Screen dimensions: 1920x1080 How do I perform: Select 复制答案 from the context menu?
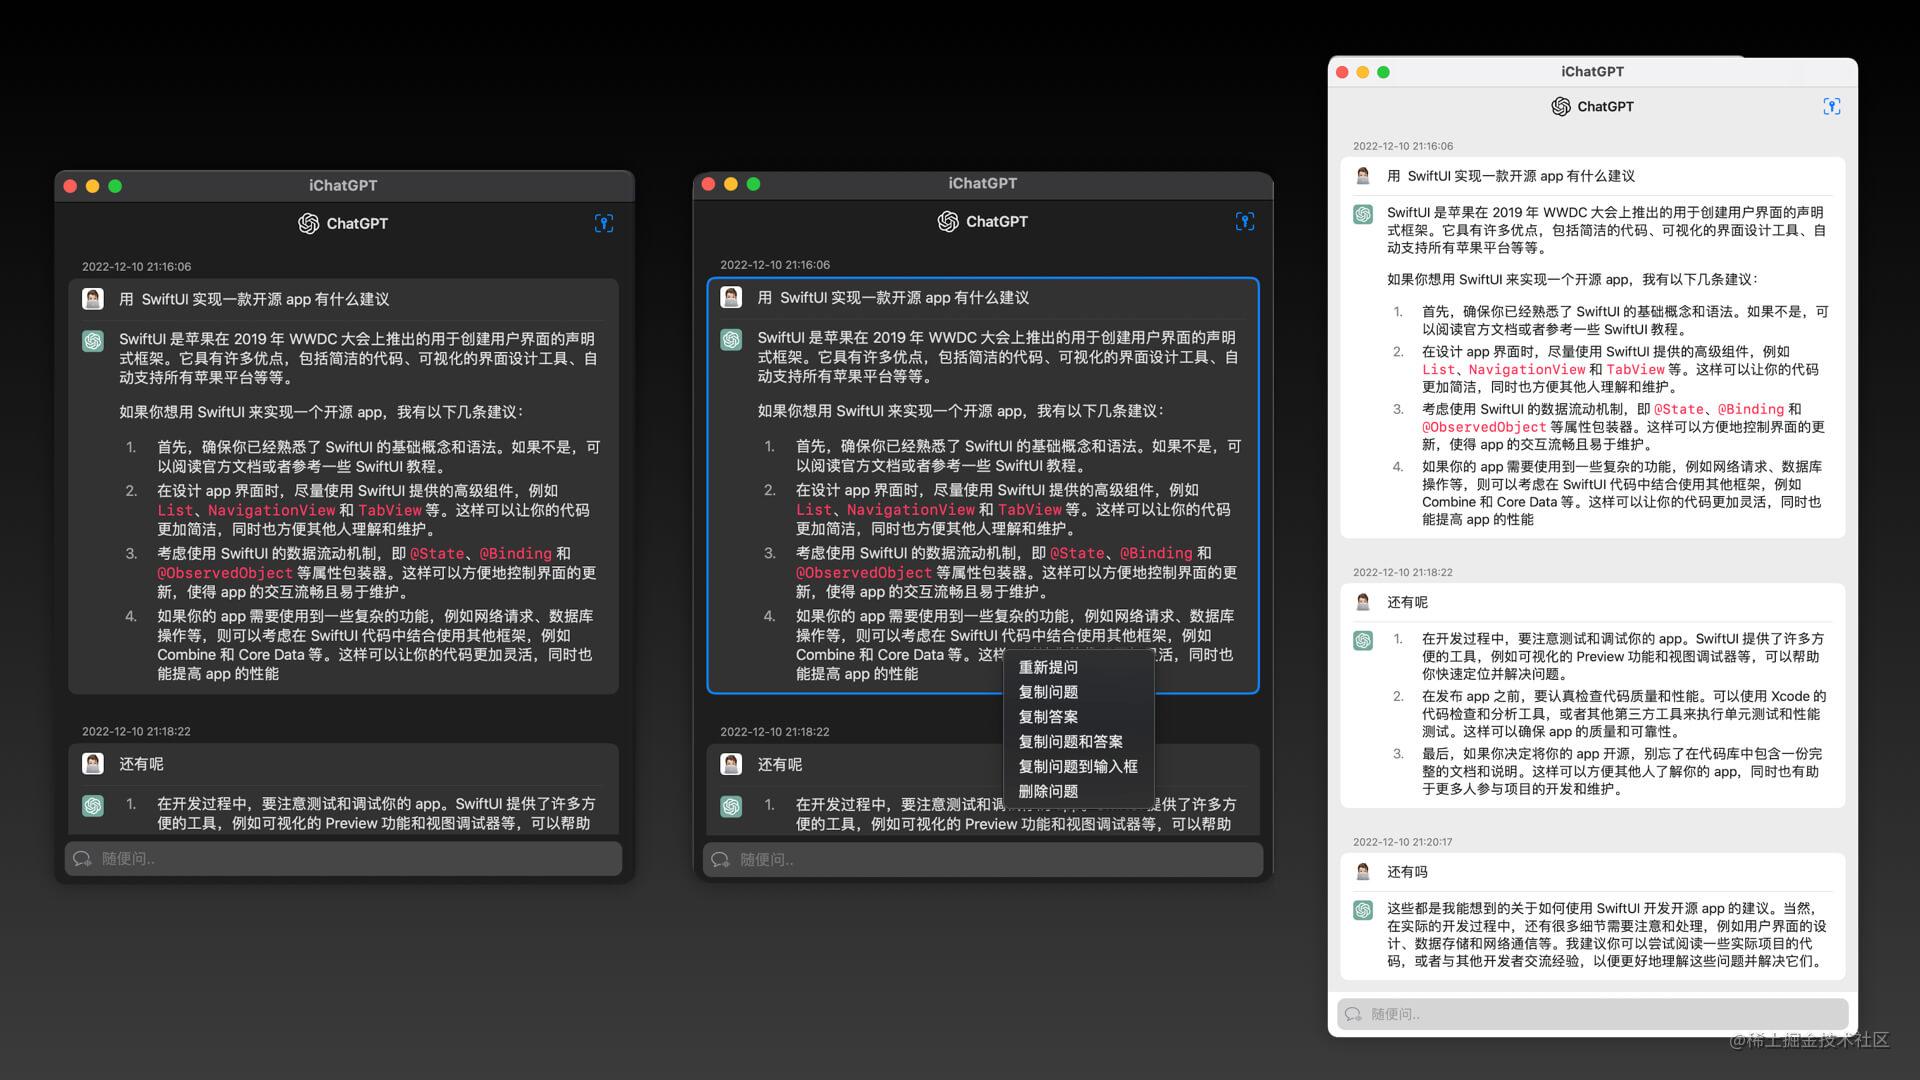pyautogui.click(x=1048, y=716)
